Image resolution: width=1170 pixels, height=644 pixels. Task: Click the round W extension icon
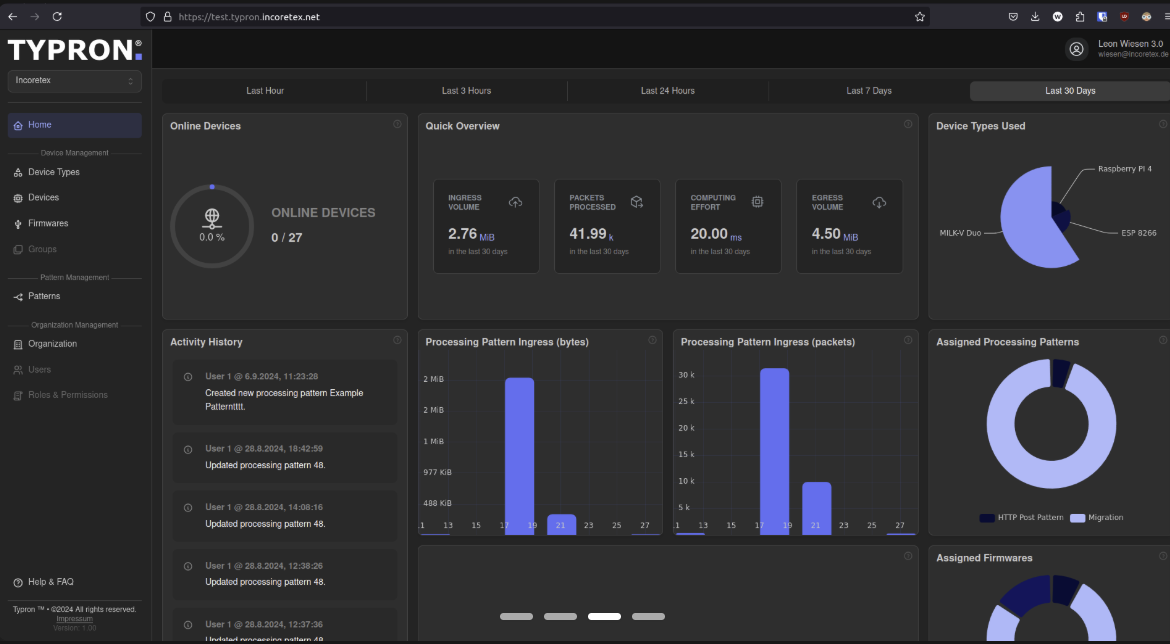click(x=1057, y=16)
